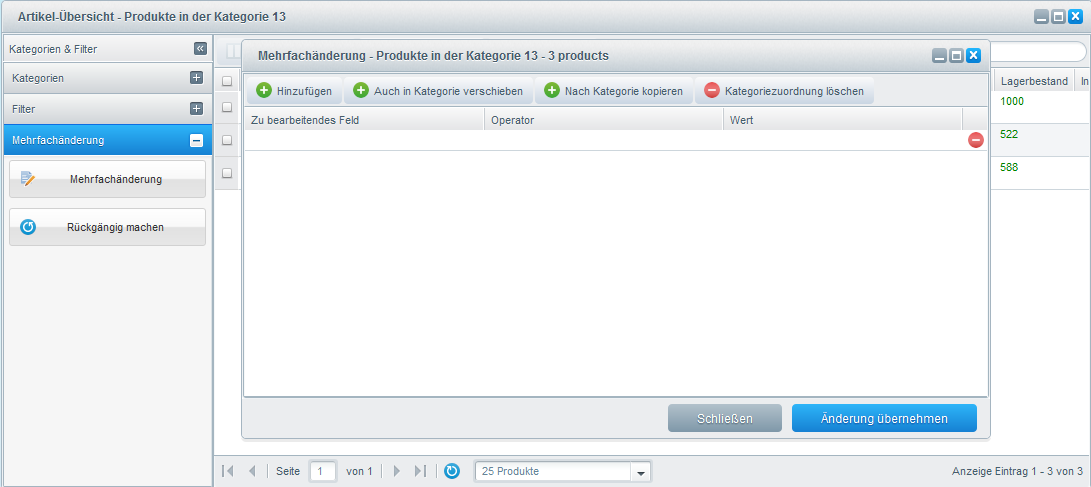Open the 25 Produkte page size dropdown
Image resolution: width=1091 pixels, height=487 pixels.
[x=642, y=471]
